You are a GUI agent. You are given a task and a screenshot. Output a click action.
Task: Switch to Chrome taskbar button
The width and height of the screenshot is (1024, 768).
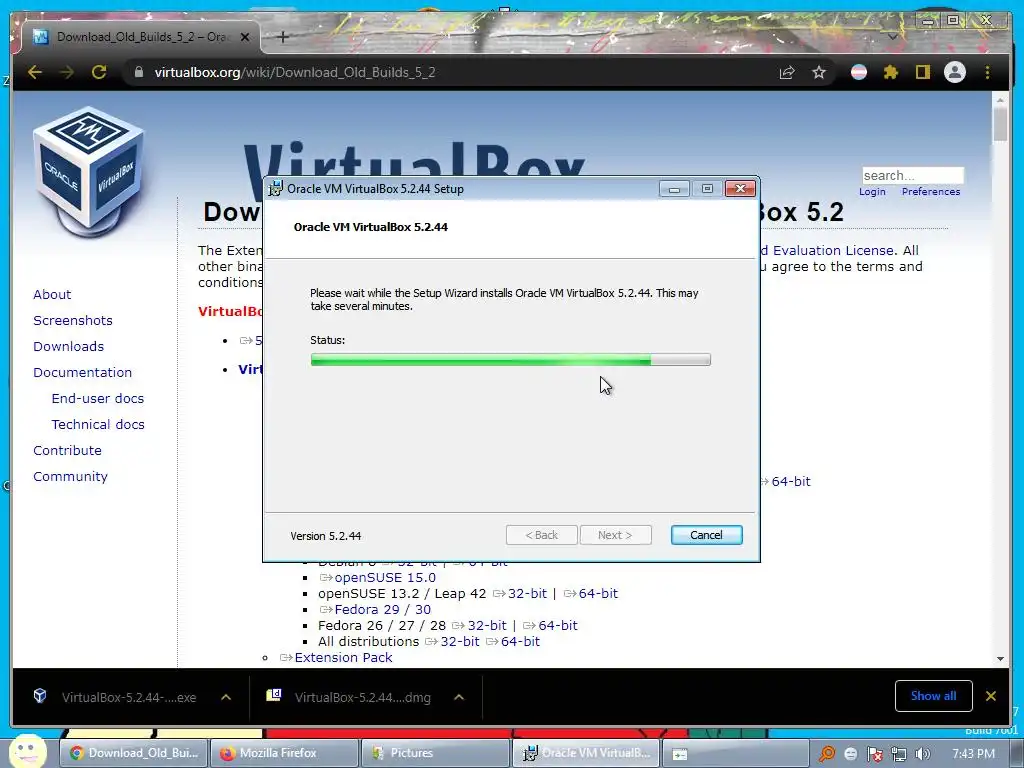coord(134,753)
